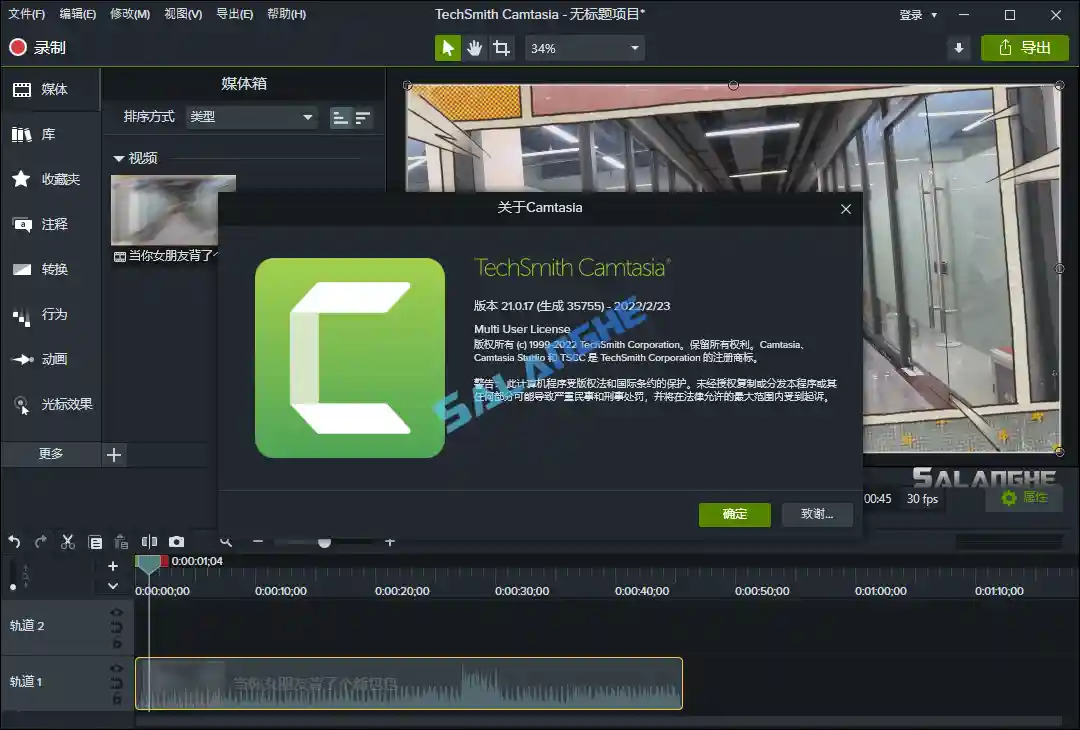Viewport: 1080px width, 730px height.
Task: Toggle descending sort order in the media bin
Action: [x=362, y=117]
